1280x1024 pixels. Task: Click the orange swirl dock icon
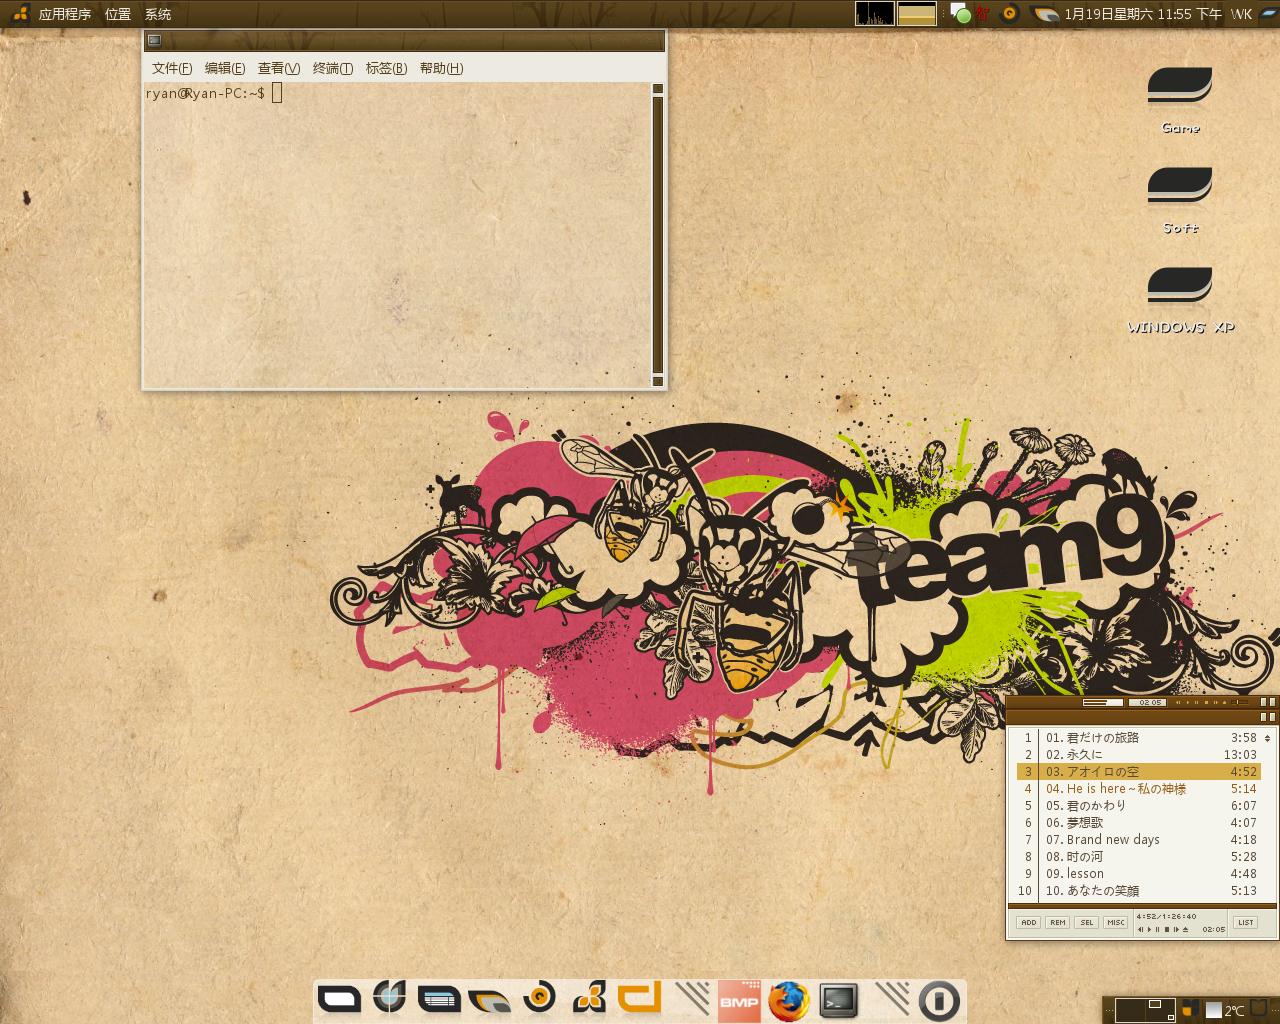[540, 997]
